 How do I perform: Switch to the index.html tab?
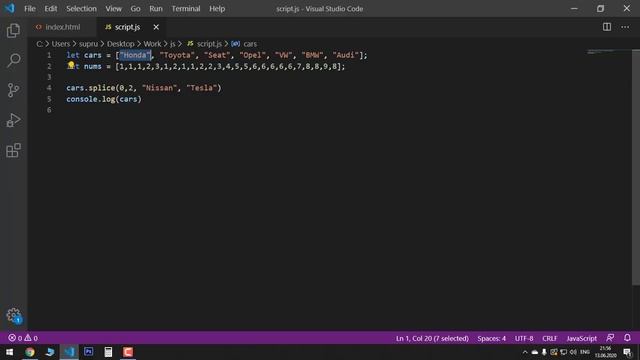coord(62,27)
